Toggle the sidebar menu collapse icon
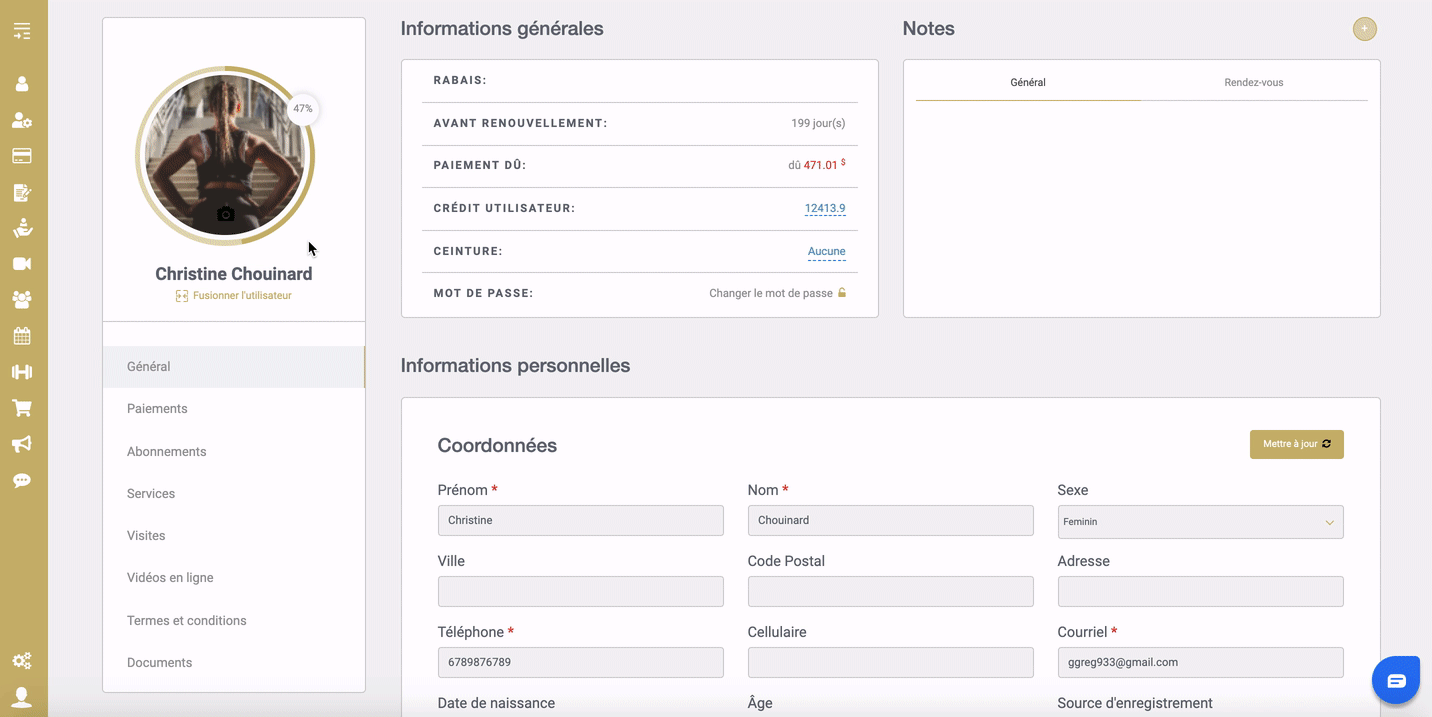Viewport: 1432px width, 717px height. pyautogui.click(x=22, y=31)
